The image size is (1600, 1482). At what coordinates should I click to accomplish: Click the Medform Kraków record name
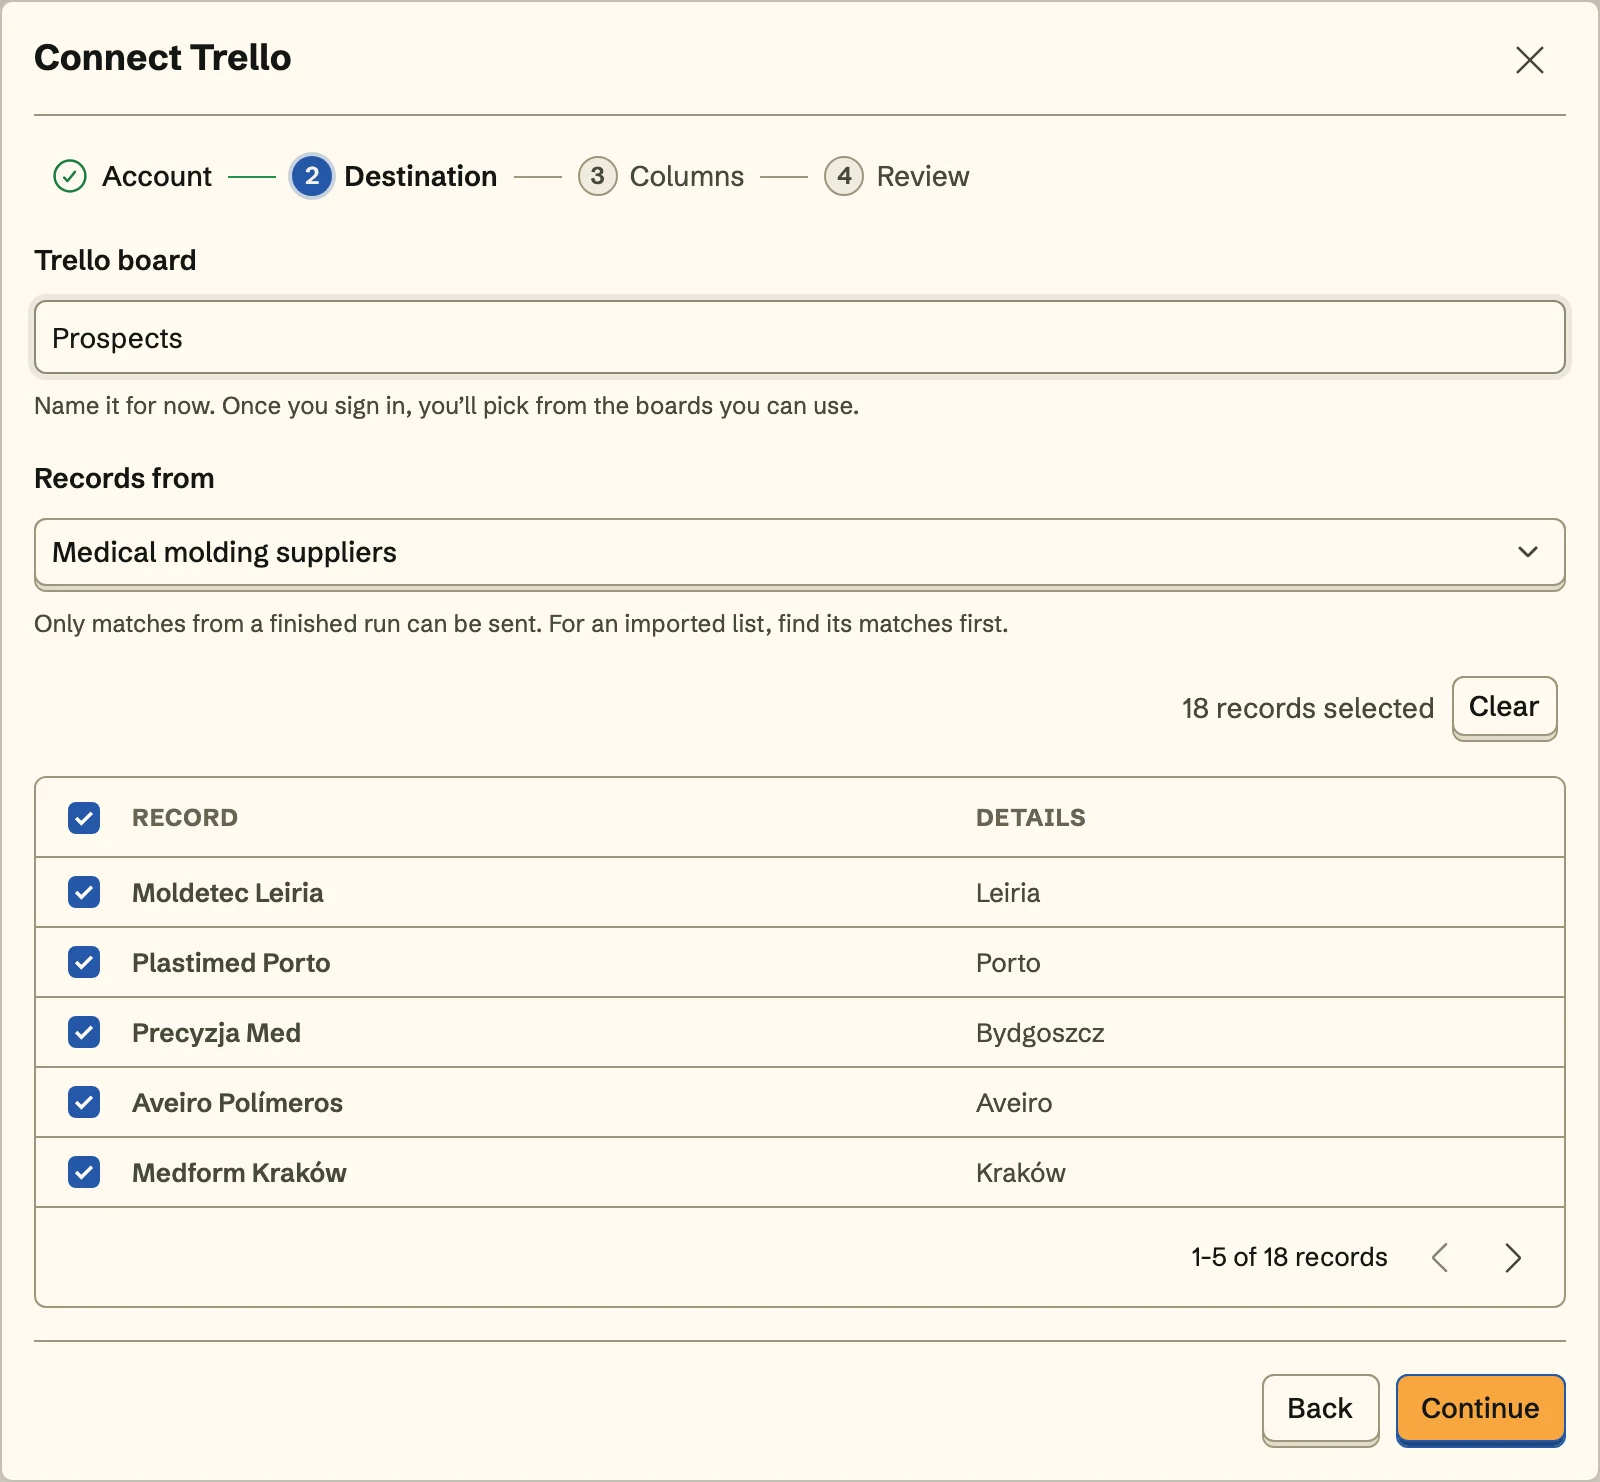coord(239,1172)
